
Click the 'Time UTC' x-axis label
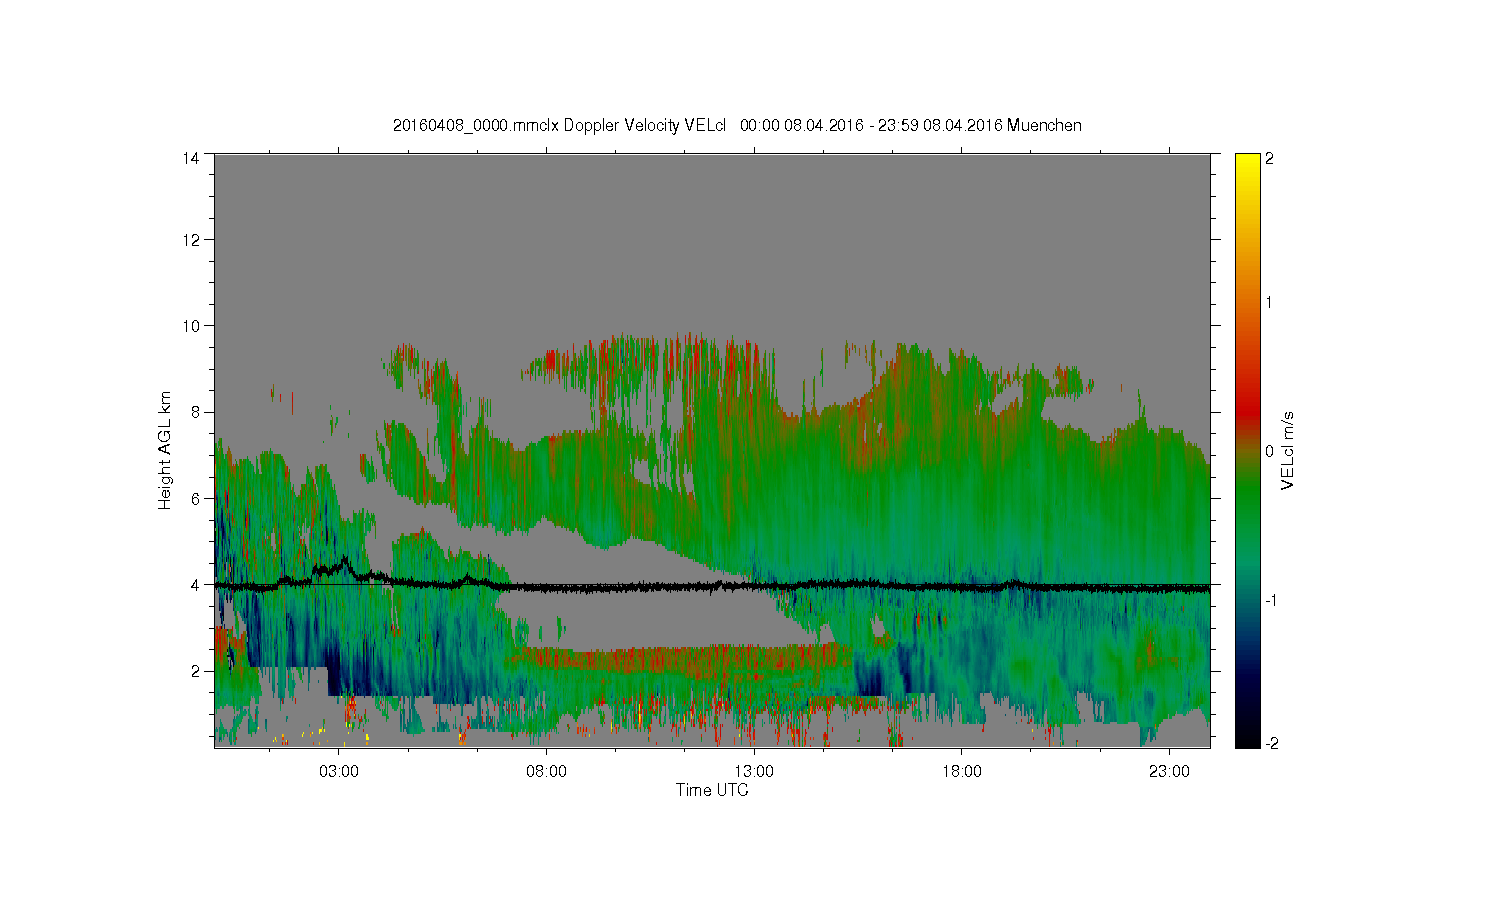pyautogui.click(x=712, y=790)
